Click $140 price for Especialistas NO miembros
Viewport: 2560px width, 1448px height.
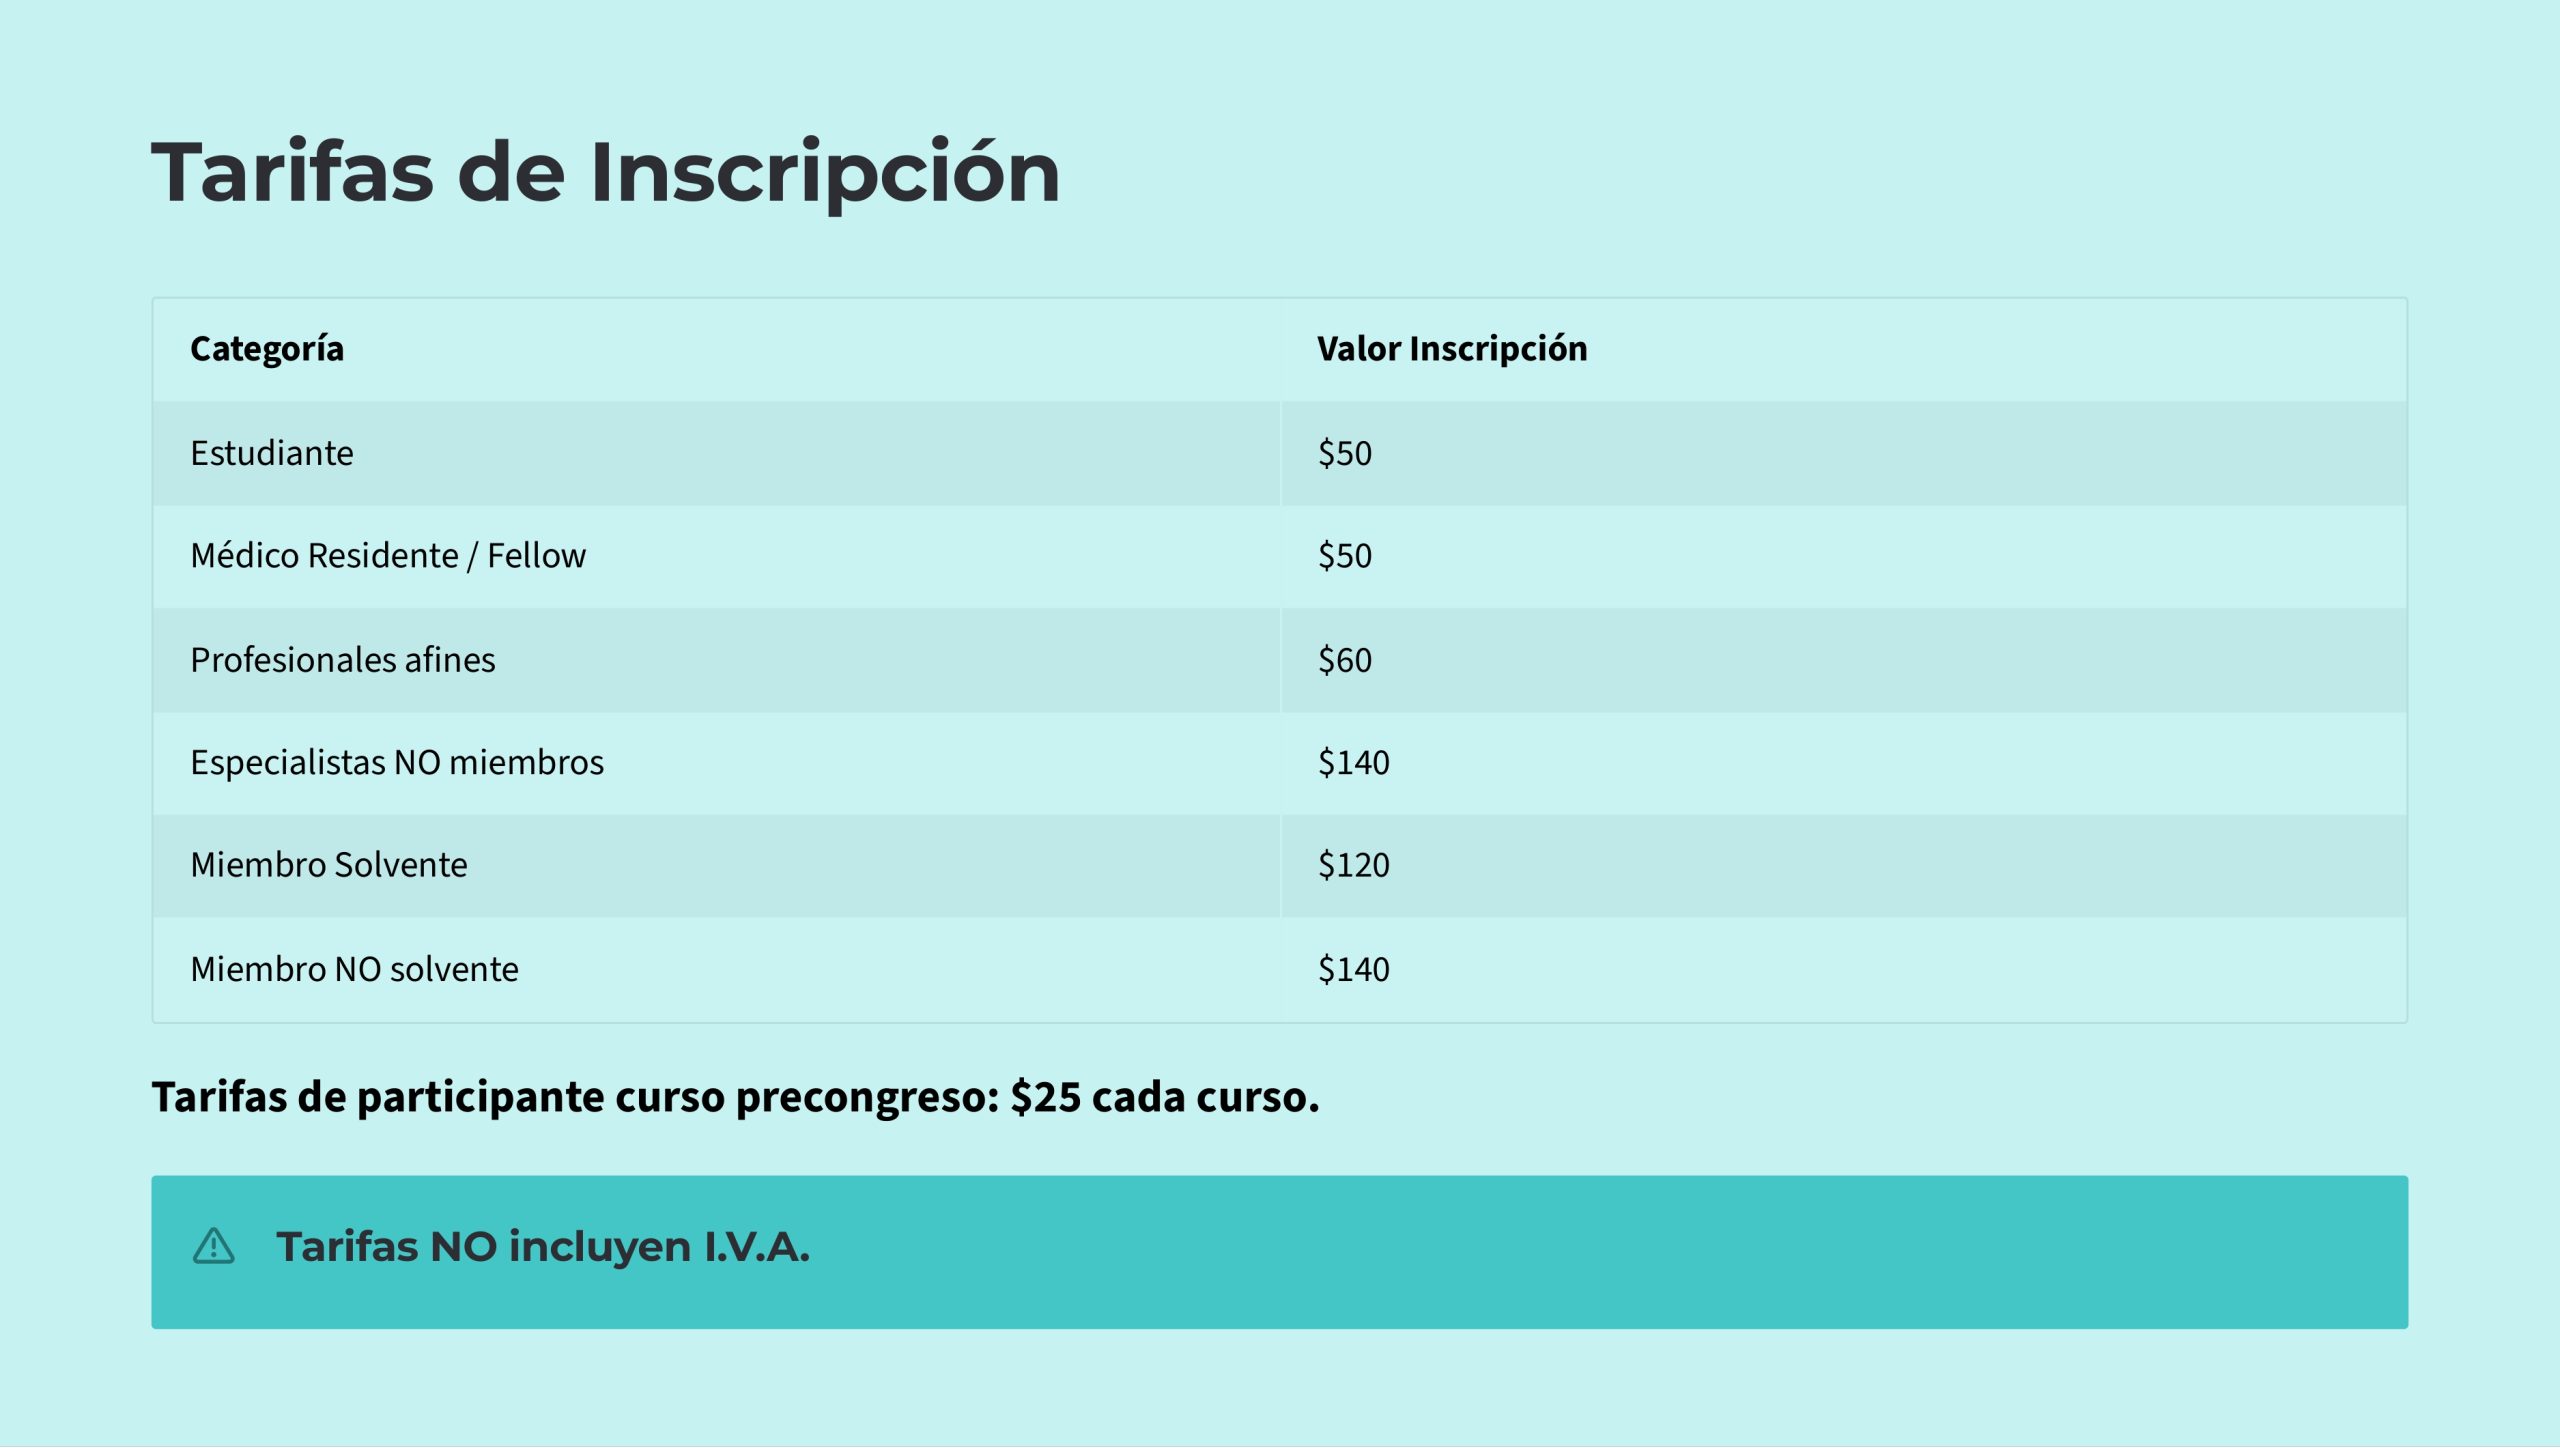(1353, 762)
